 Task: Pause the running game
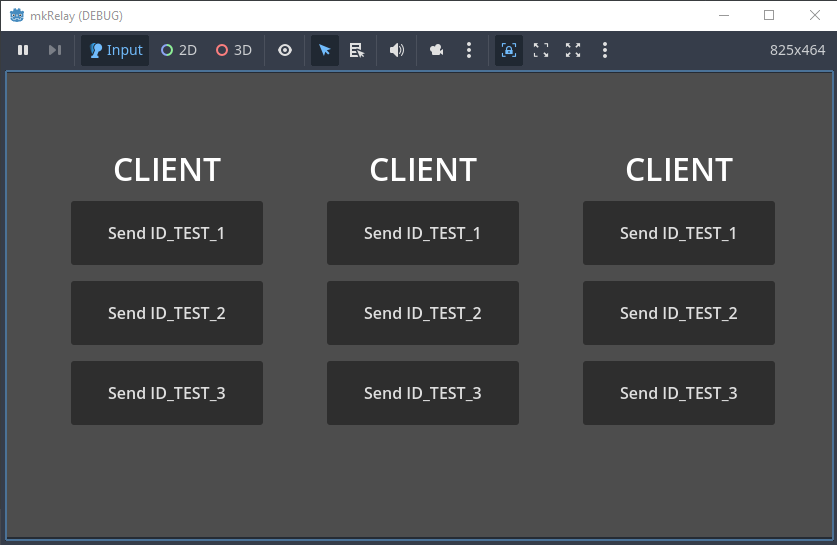[23, 50]
